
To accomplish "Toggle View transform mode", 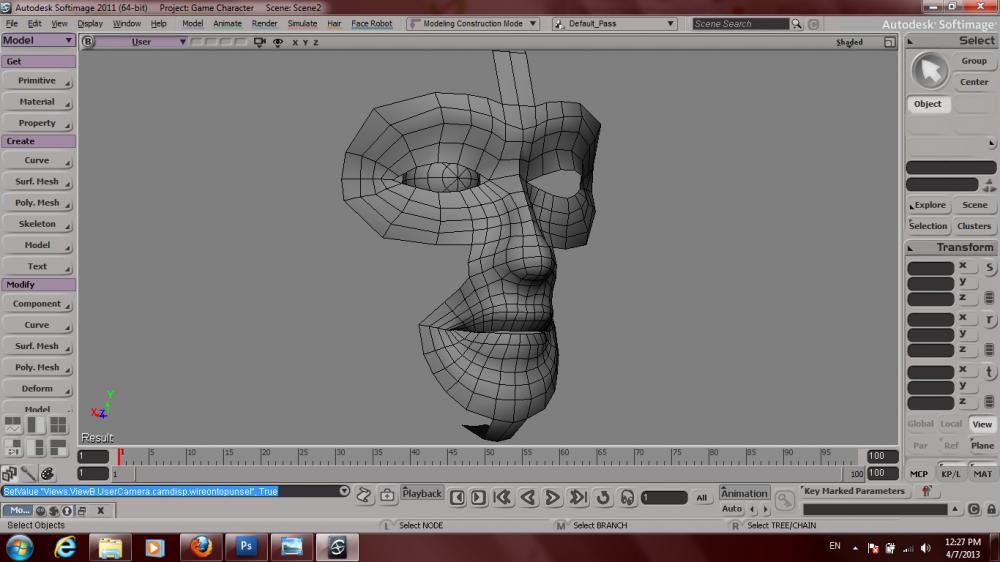I will 982,424.
